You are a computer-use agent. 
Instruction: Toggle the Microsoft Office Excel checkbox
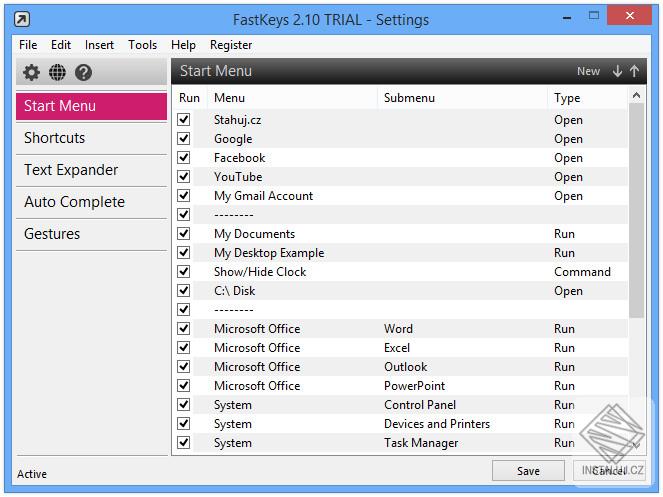point(184,348)
